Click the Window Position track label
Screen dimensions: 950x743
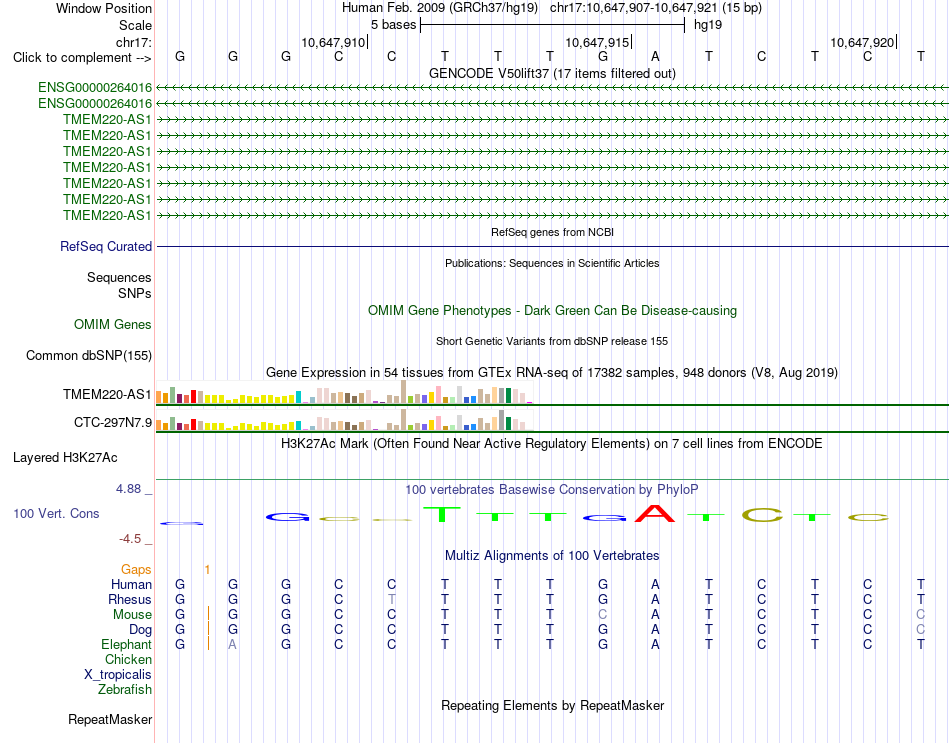pos(104,8)
